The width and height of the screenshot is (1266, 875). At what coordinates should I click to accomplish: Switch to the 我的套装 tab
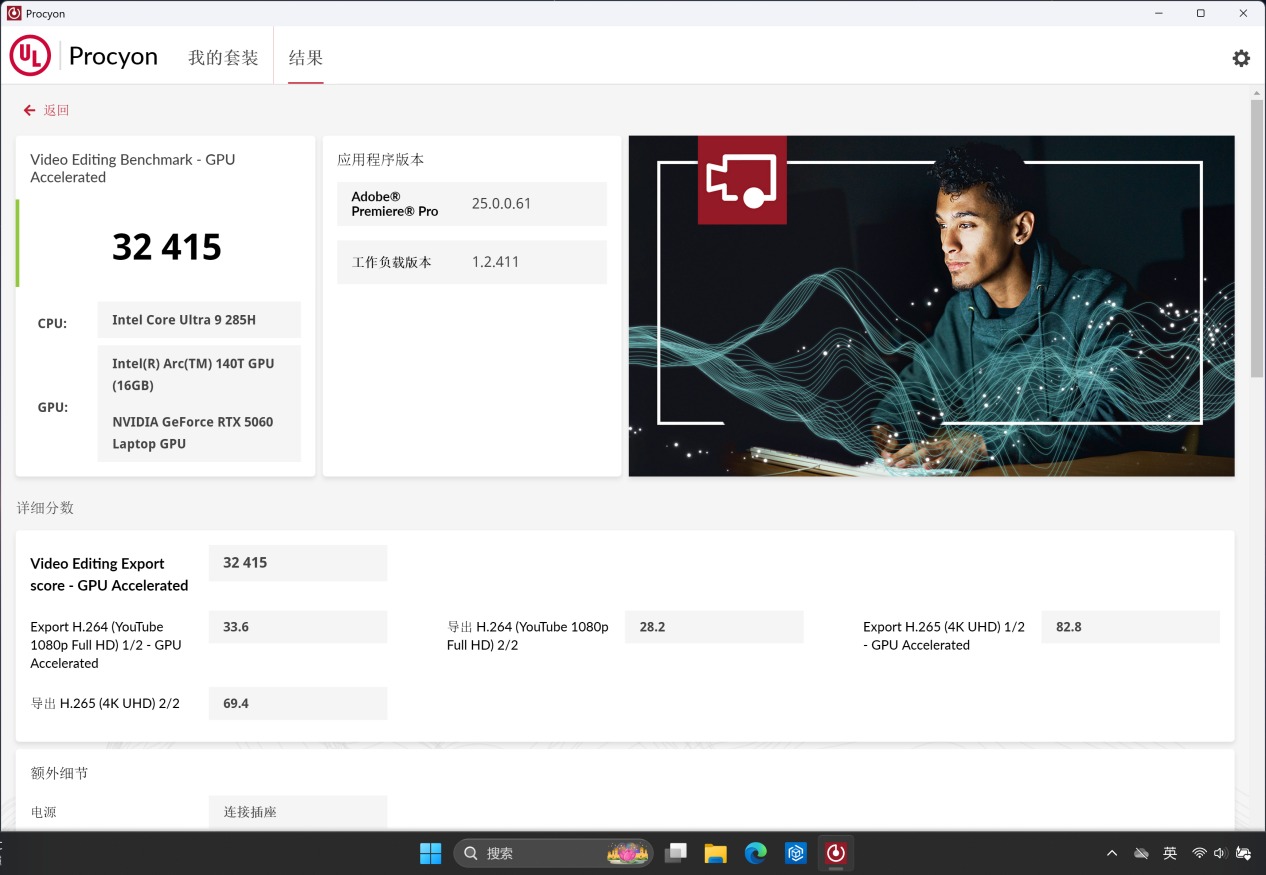(x=222, y=57)
